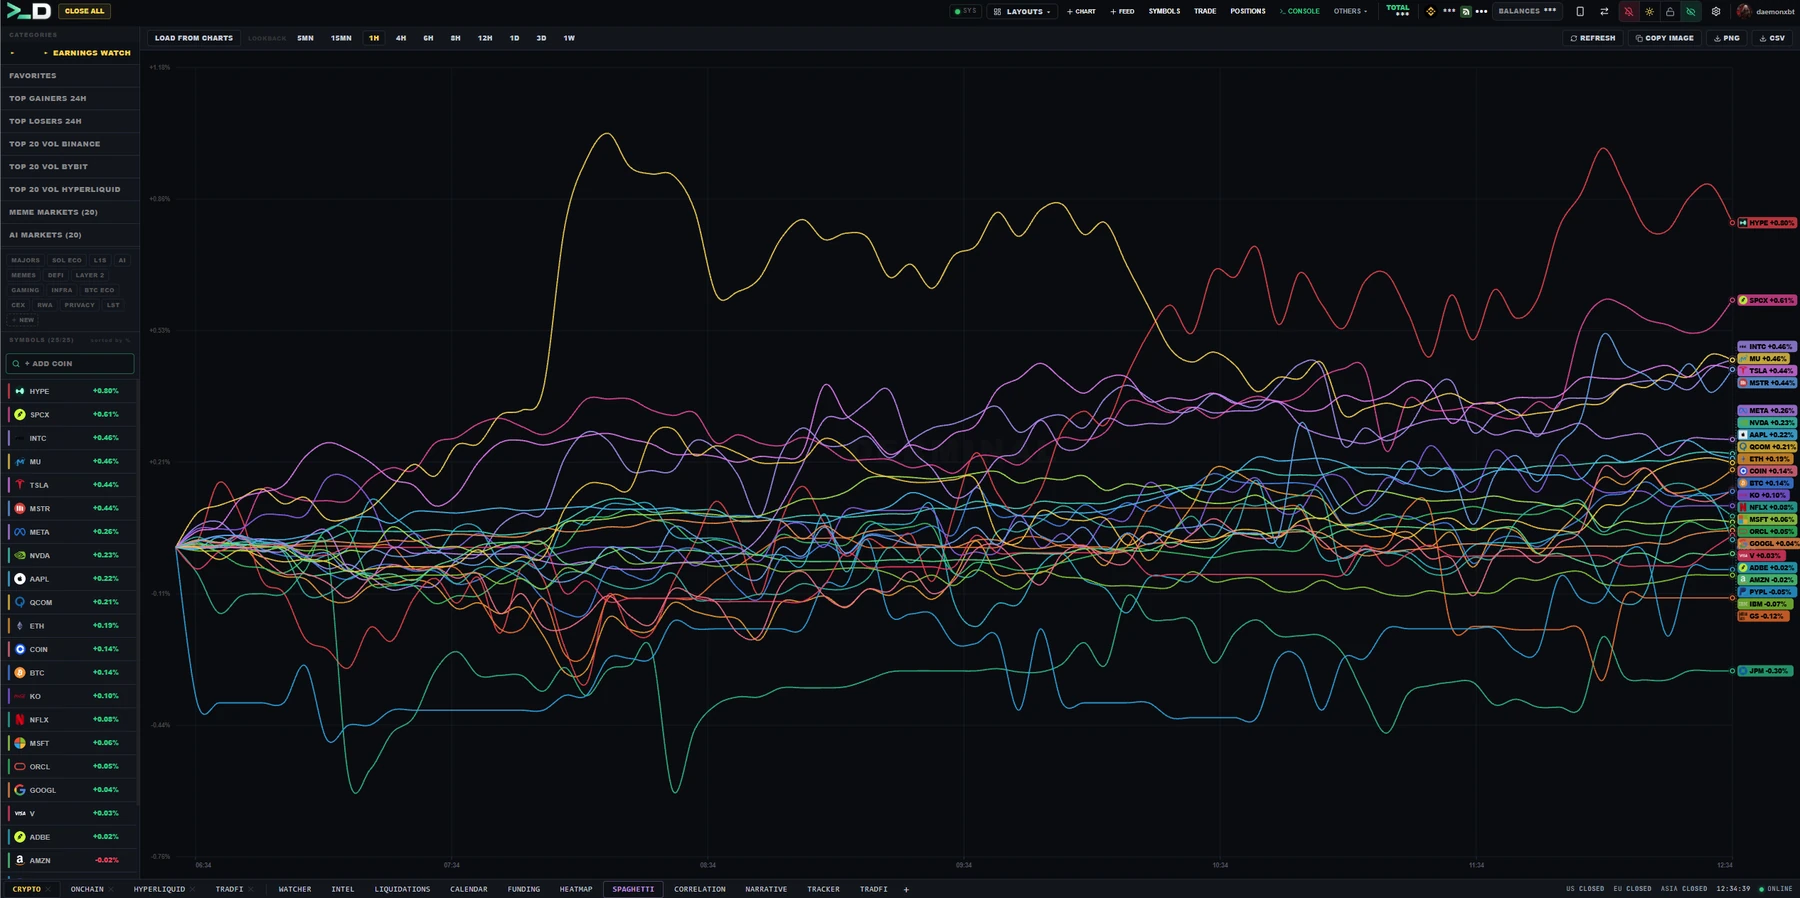Switch to the Liquidations tab
1800x898 pixels.
pos(402,889)
